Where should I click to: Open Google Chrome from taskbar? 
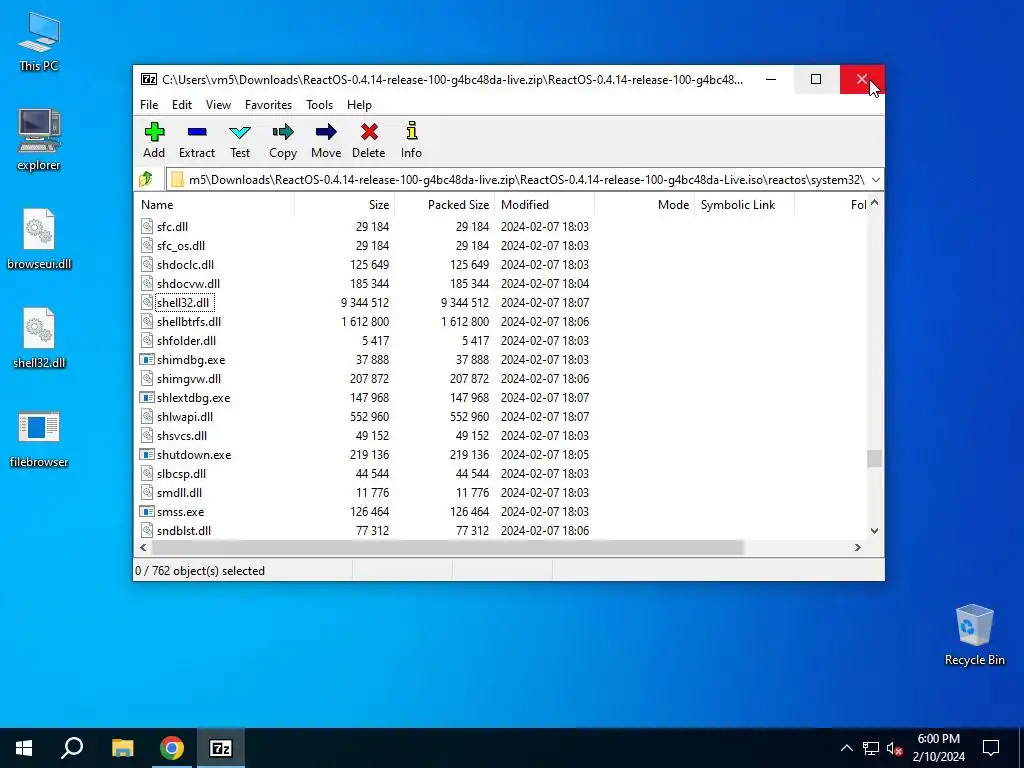(172, 748)
